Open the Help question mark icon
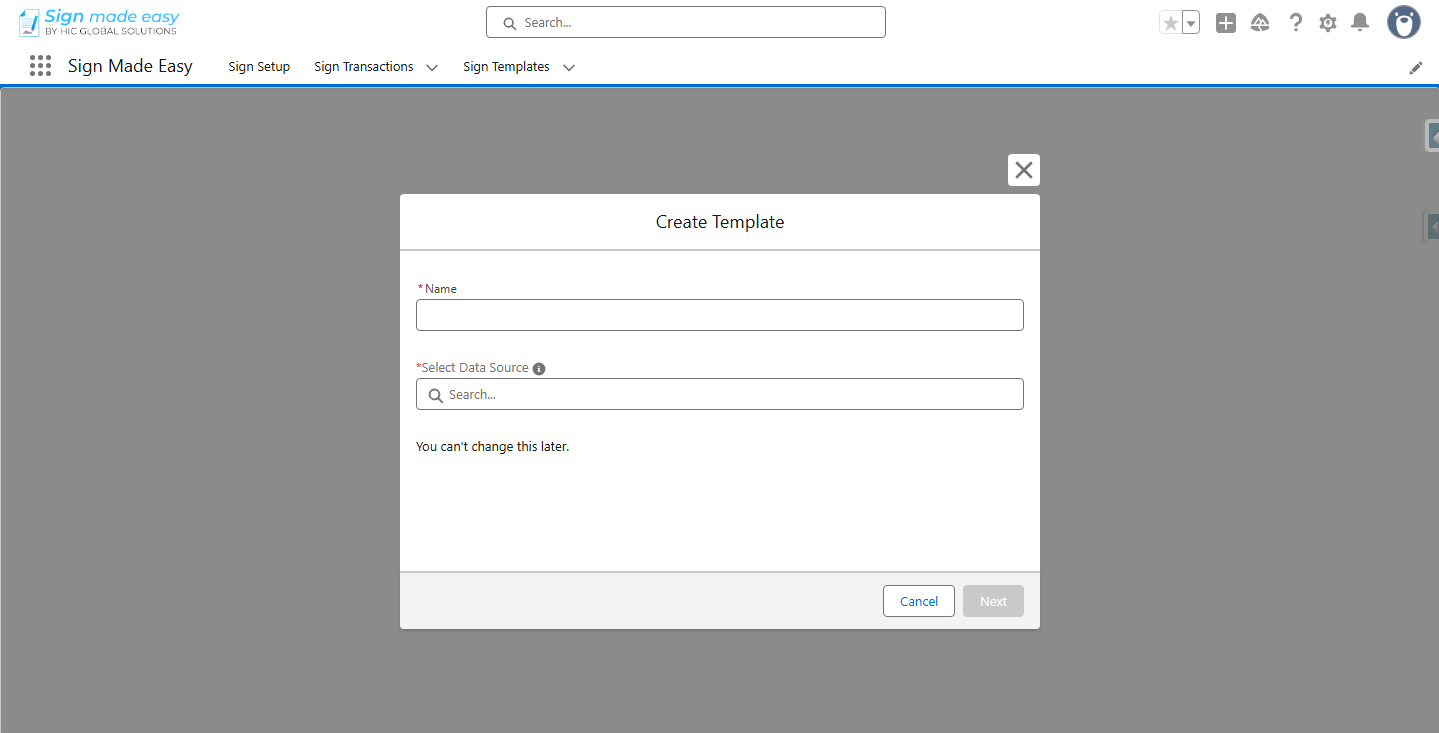Screen dimensions: 1439x733 coord(1295,23)
